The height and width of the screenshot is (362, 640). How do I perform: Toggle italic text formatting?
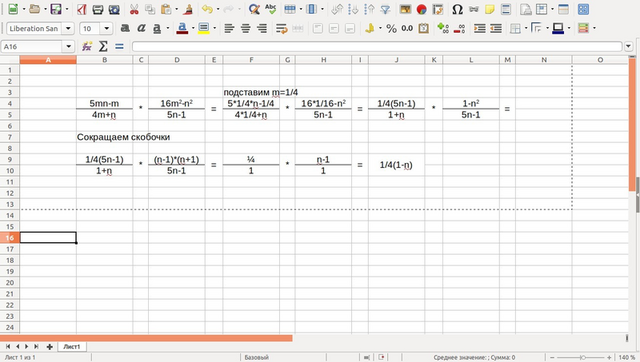pos(141,28)
